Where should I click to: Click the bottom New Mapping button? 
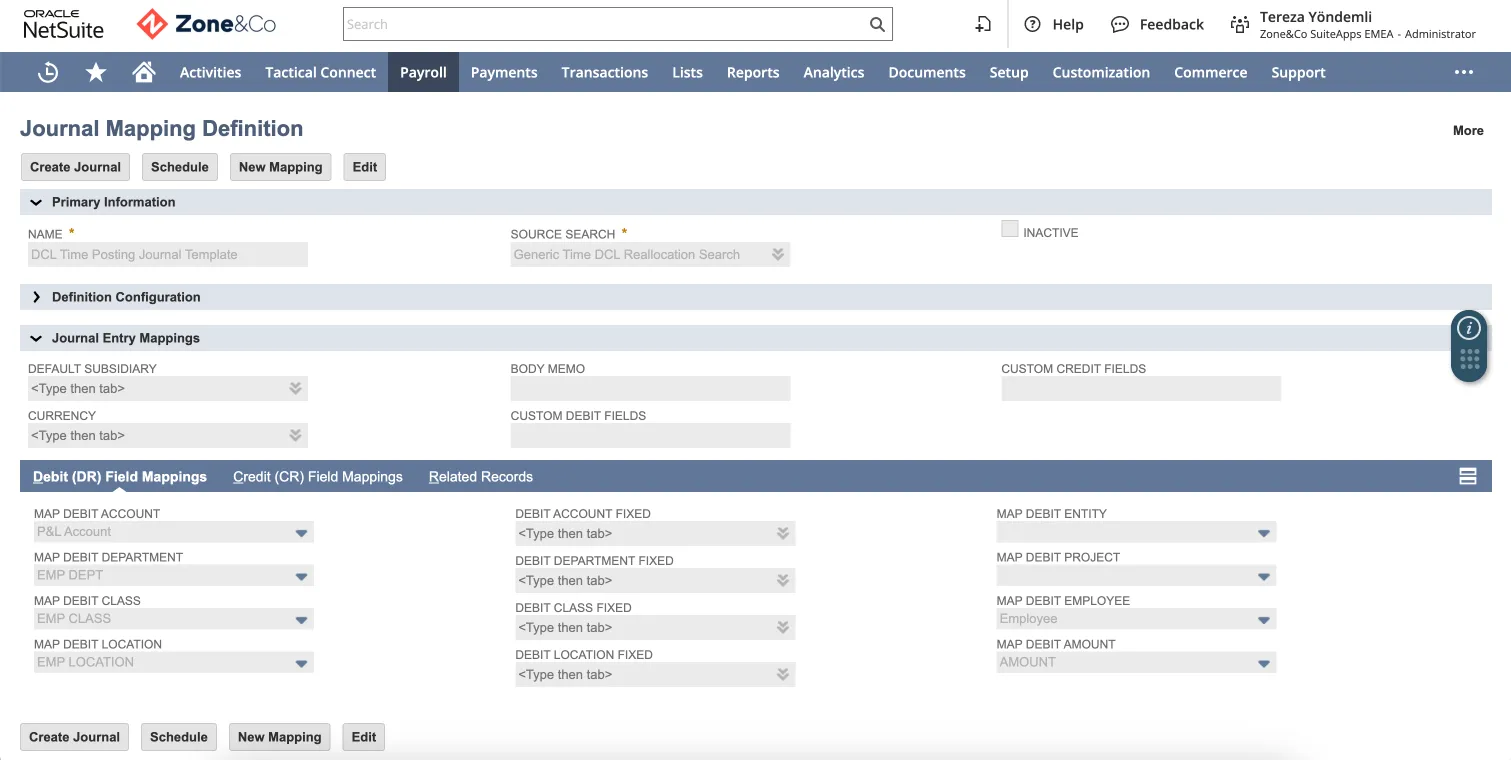coord(280,737)
